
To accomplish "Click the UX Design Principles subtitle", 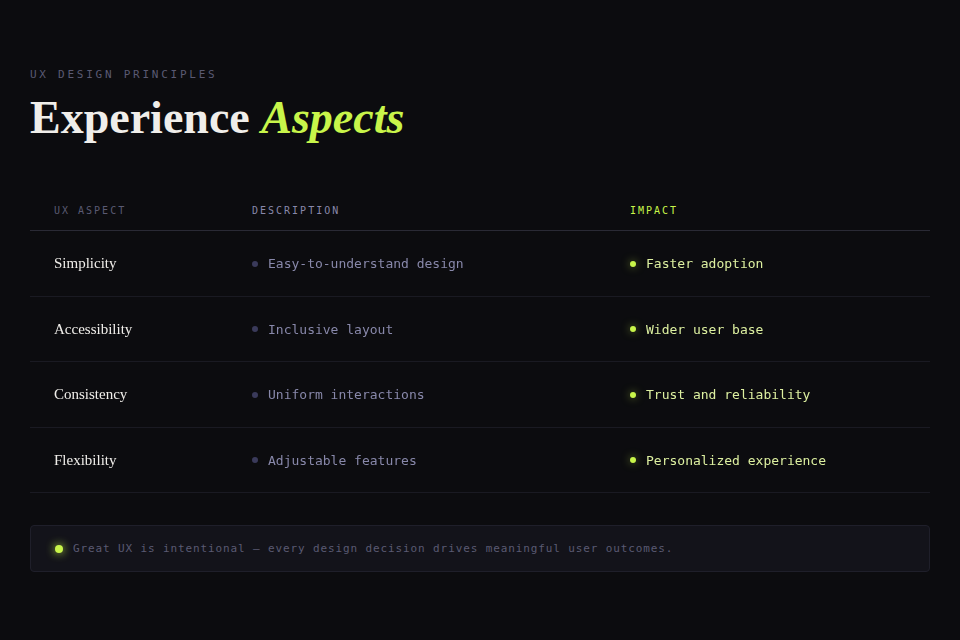I will tap(123, 74).
